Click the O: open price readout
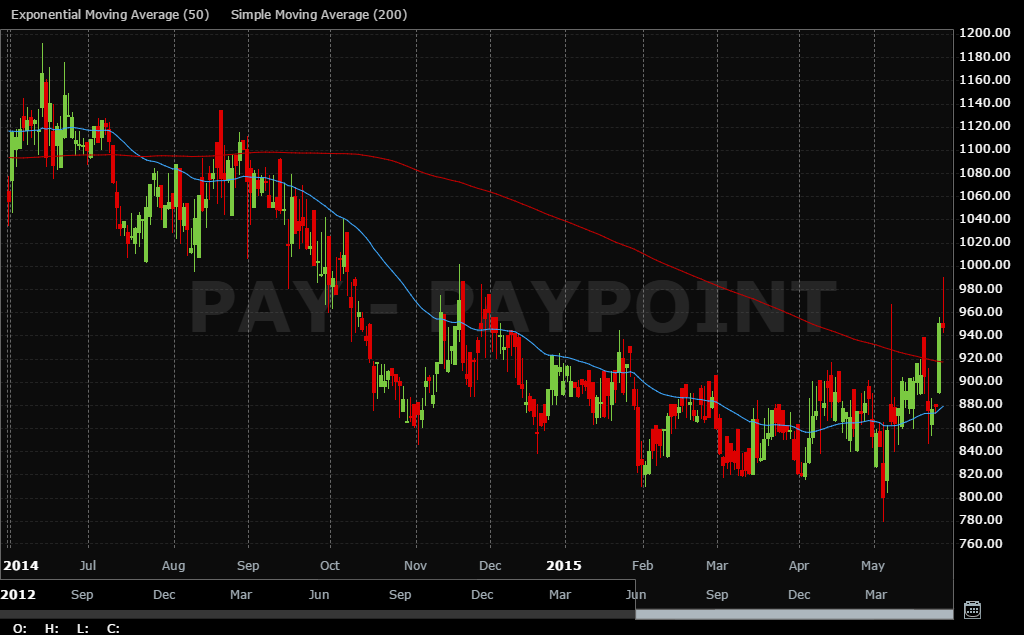1024x635 pixels. tap(20, 628)
